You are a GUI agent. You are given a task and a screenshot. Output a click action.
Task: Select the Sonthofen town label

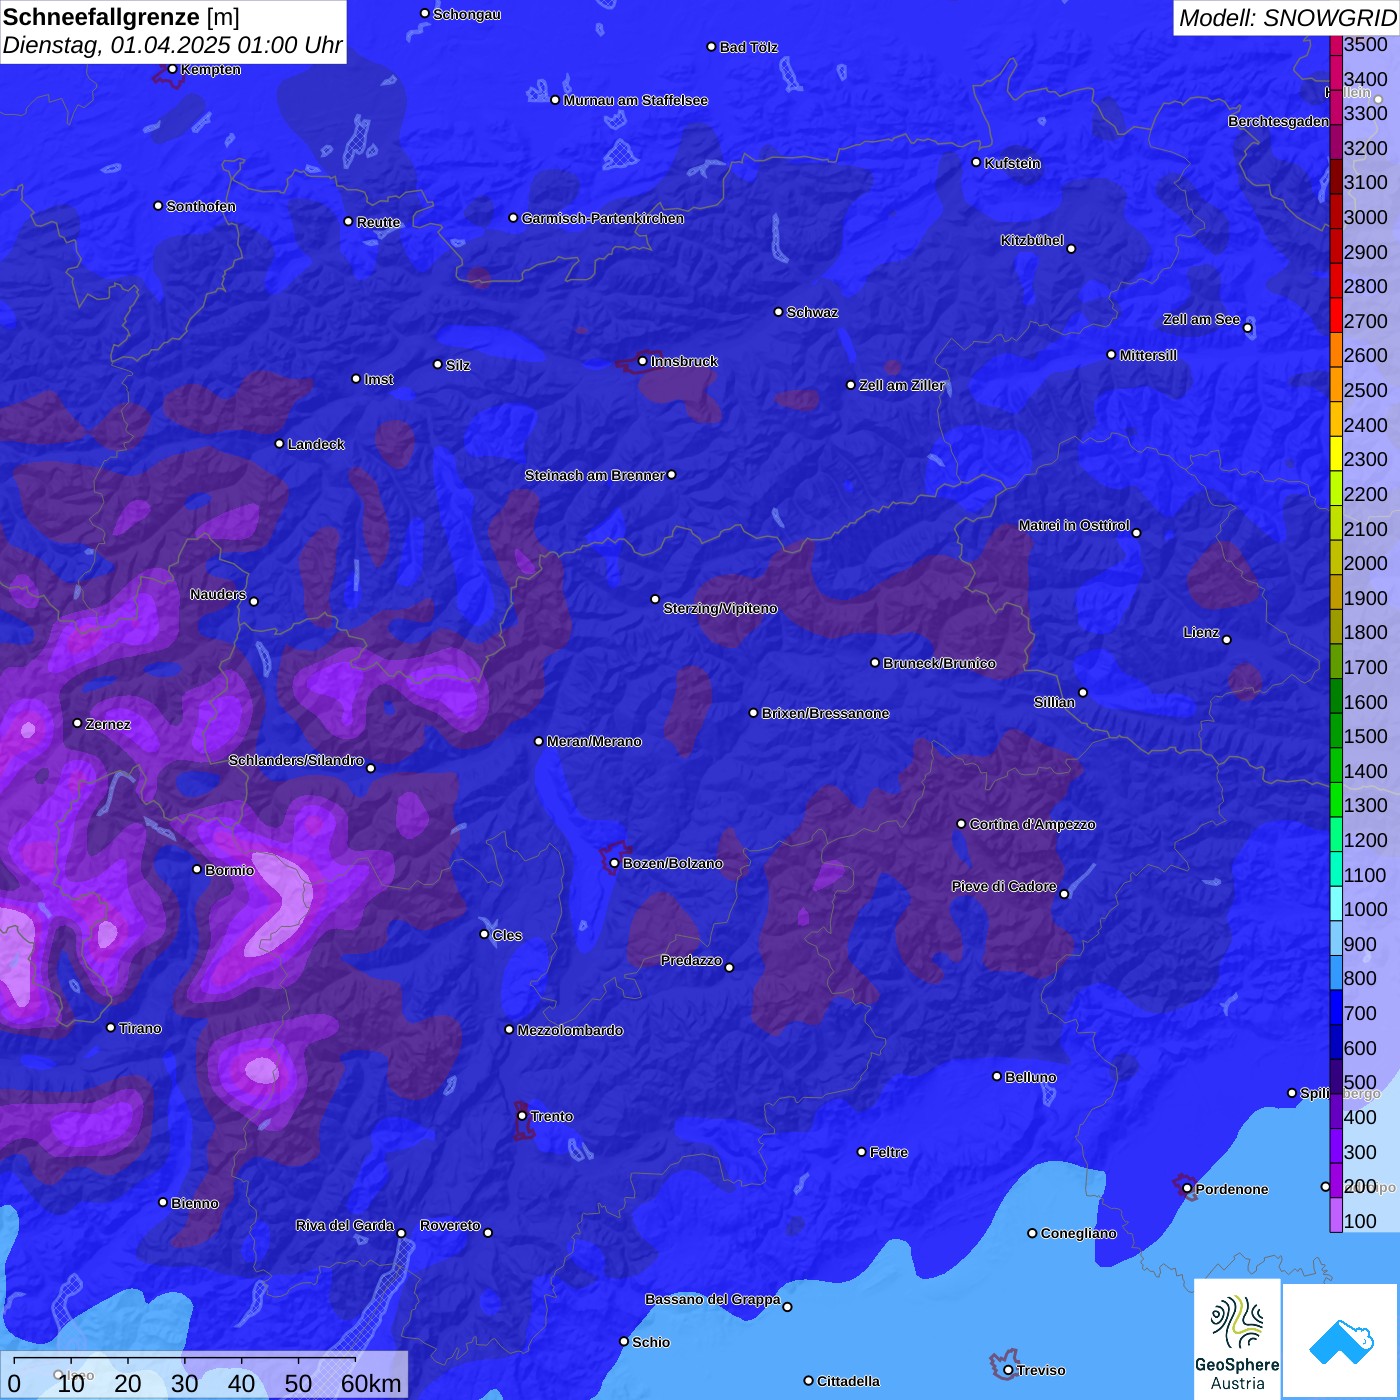click(201, 206)
